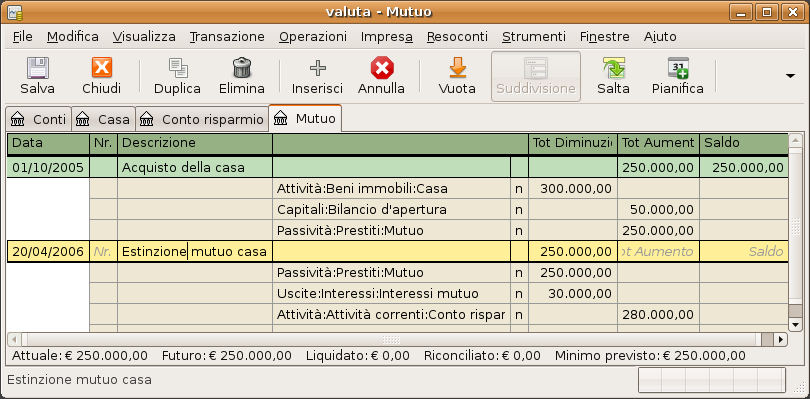
Task: Duplicate the transaction with the Duplica icon
Action: click(x=178, y=68)
